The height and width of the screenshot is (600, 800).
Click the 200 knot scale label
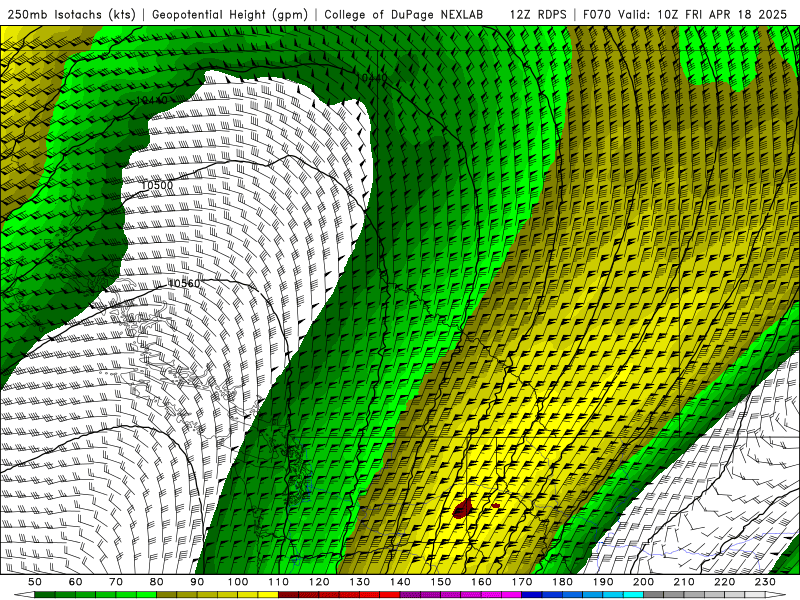pyautogui.click(x=643, y=582)
